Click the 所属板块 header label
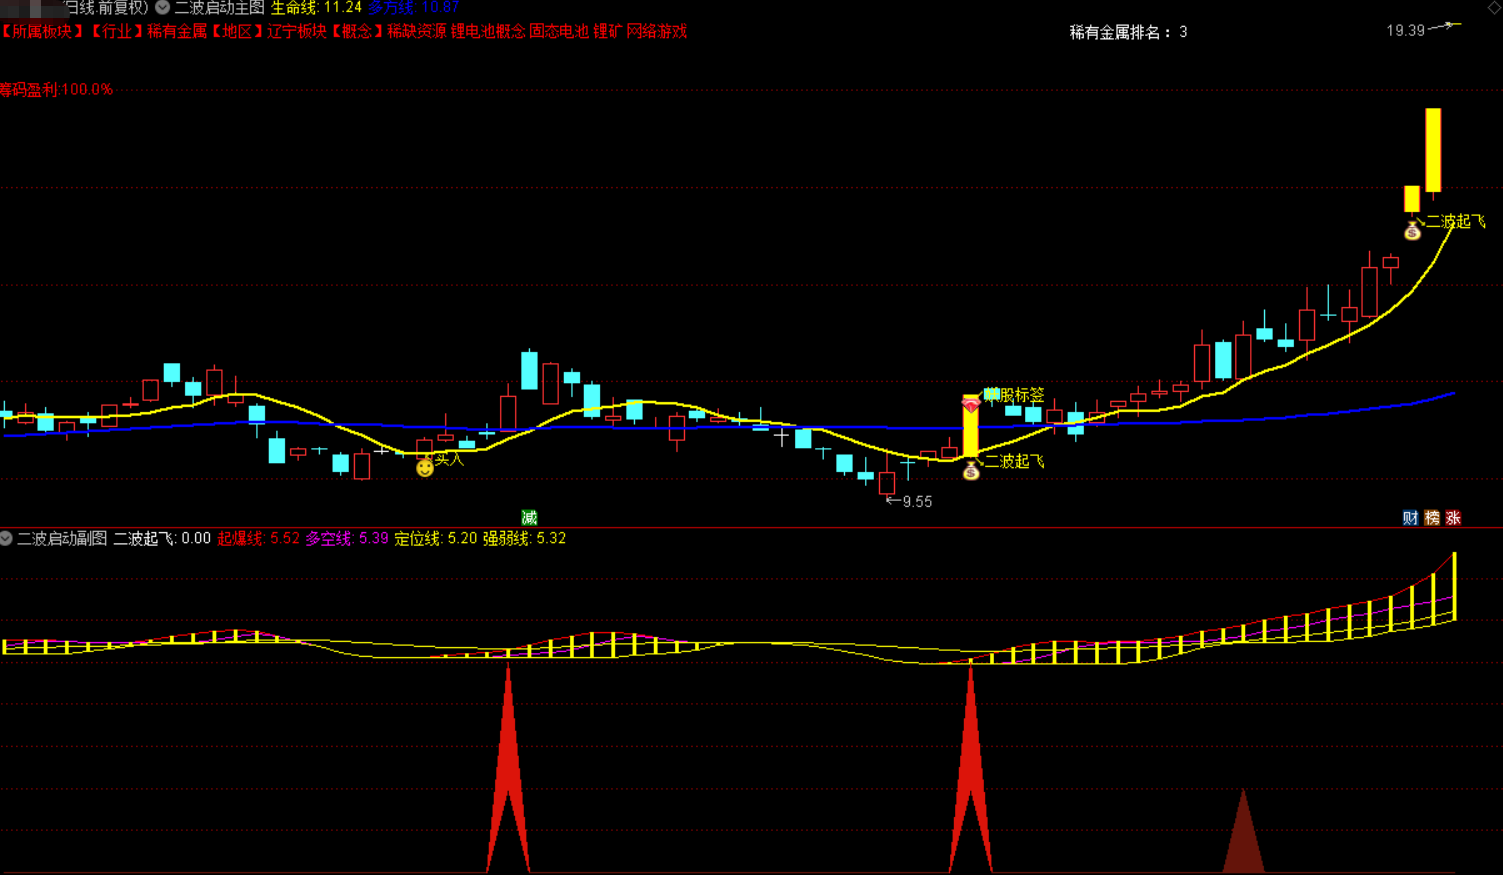1503x875 pixels. [42, 31]
